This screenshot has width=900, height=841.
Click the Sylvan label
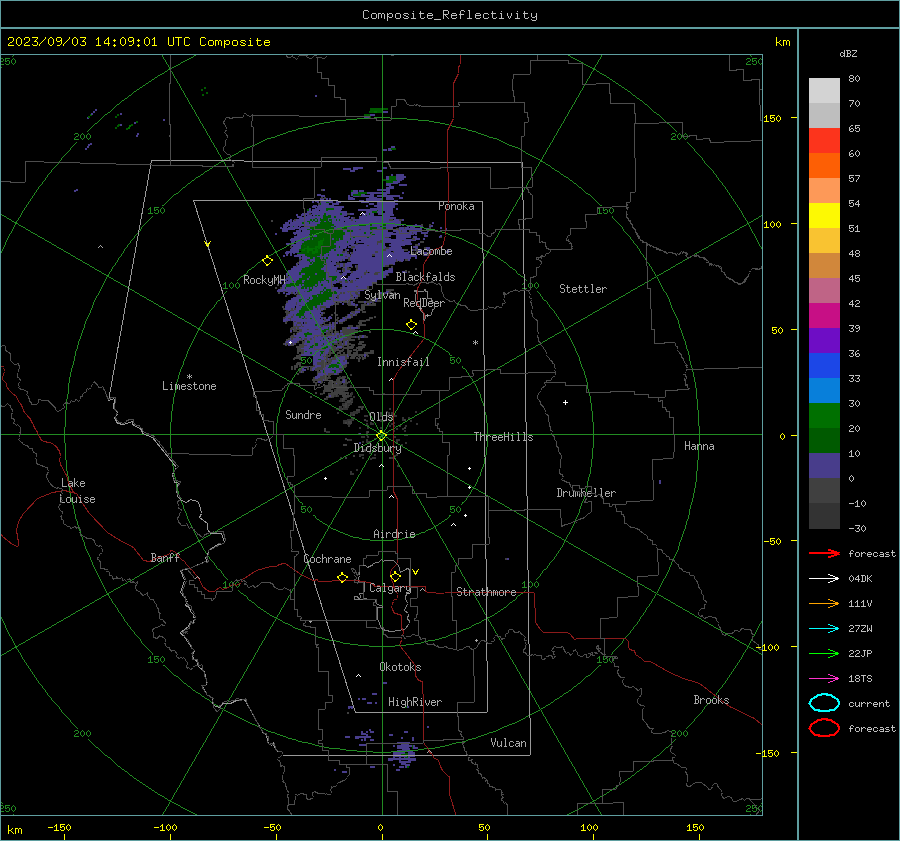click(382, 295)
